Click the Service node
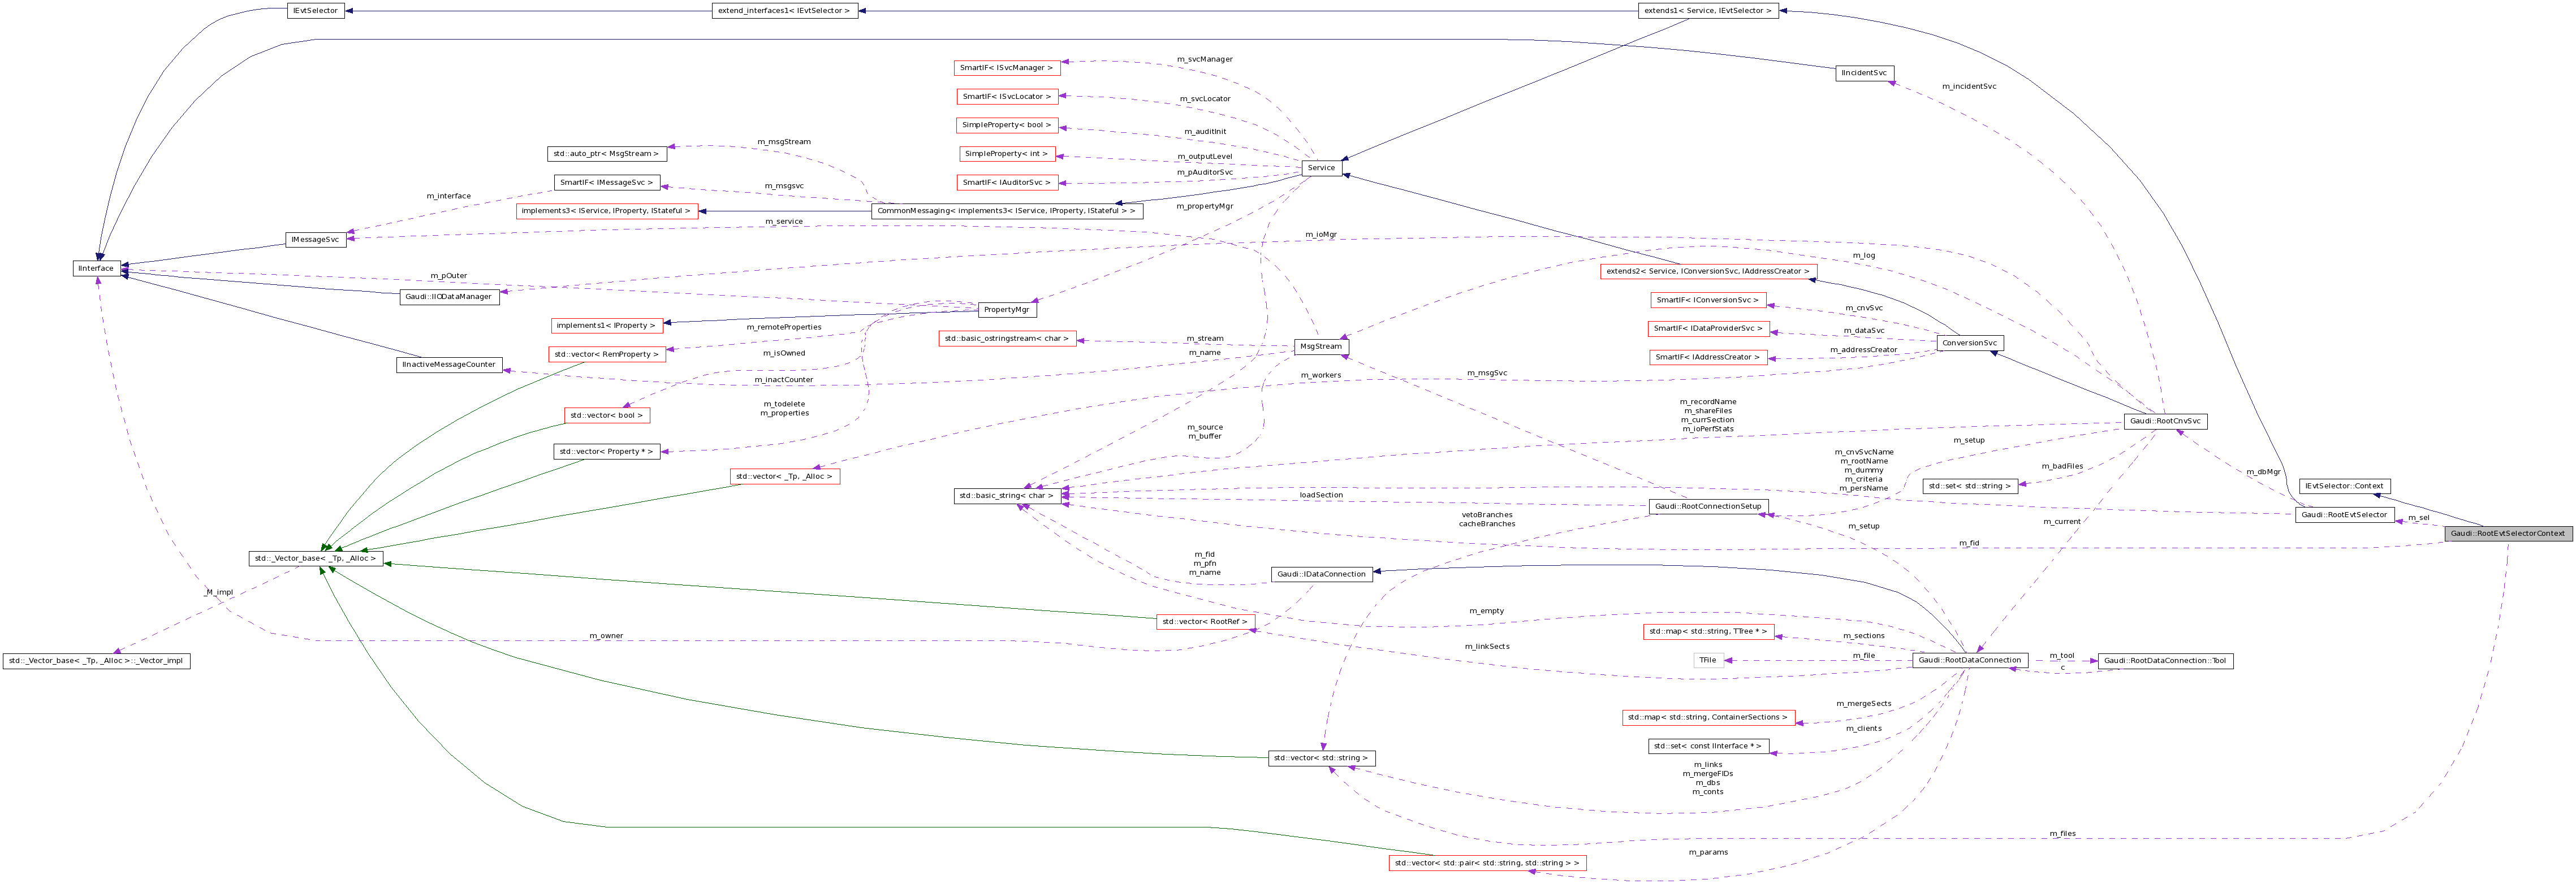This screenshot has width=2576, height=884. click(x=1321, y=168)
